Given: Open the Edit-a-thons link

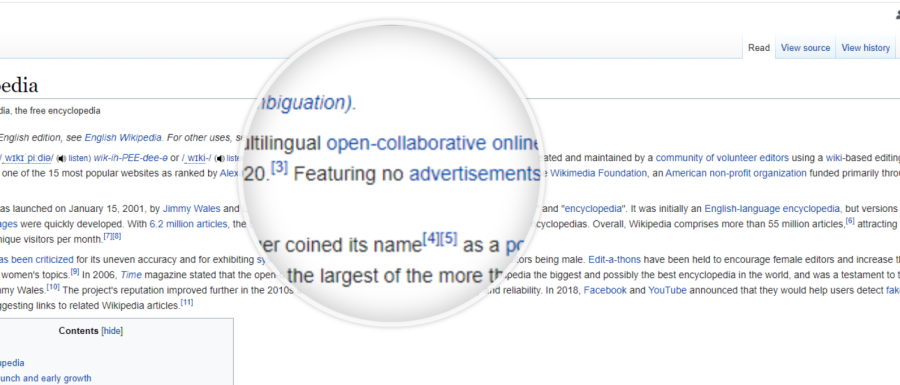Looking at the screenshot, I should pos(614,259).
